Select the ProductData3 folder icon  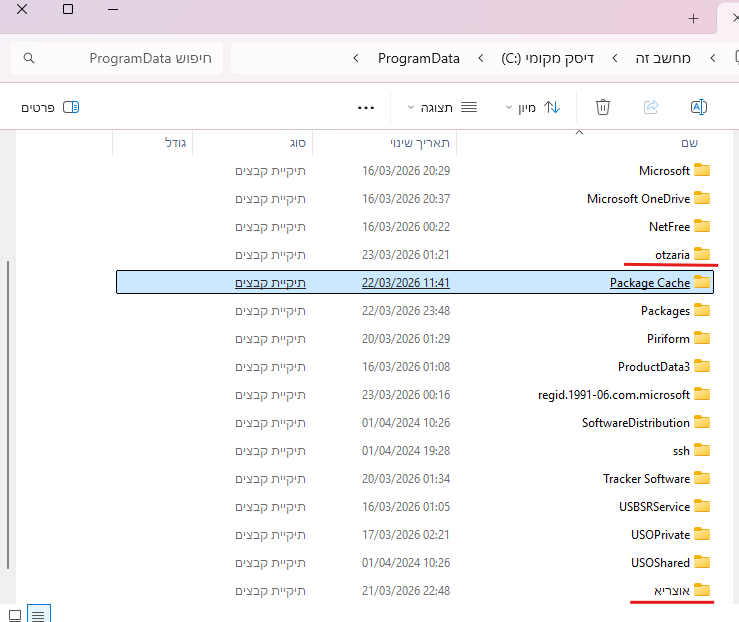pos(702,366)
